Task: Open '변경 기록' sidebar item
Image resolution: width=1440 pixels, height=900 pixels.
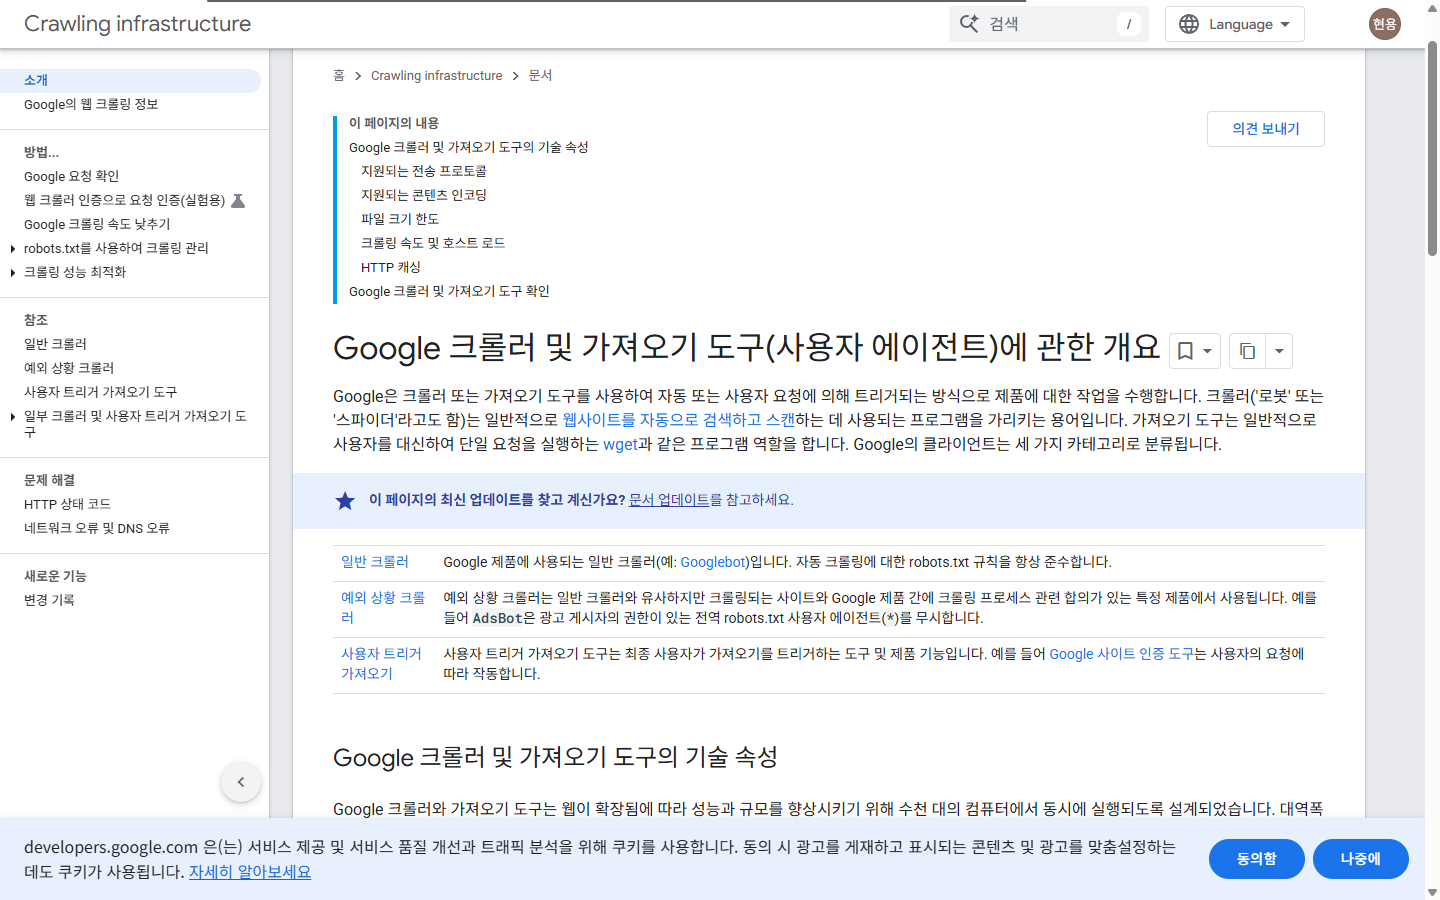Action: 49,600
